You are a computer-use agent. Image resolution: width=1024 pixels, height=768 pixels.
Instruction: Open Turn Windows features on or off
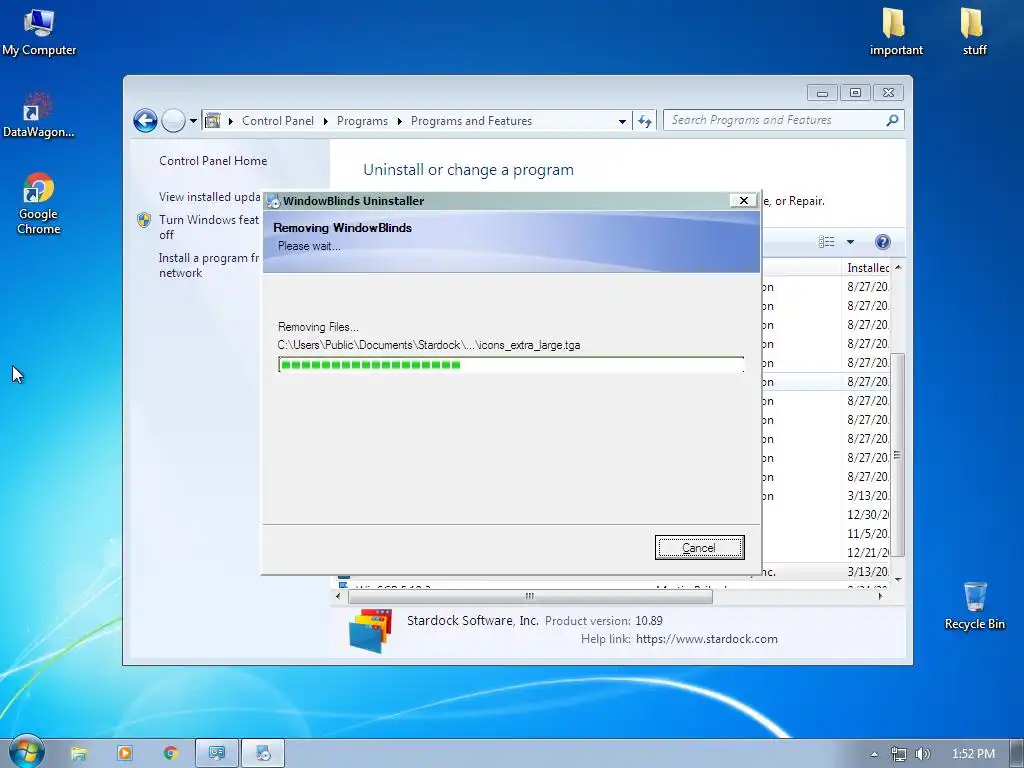click(x=209, y=227)
